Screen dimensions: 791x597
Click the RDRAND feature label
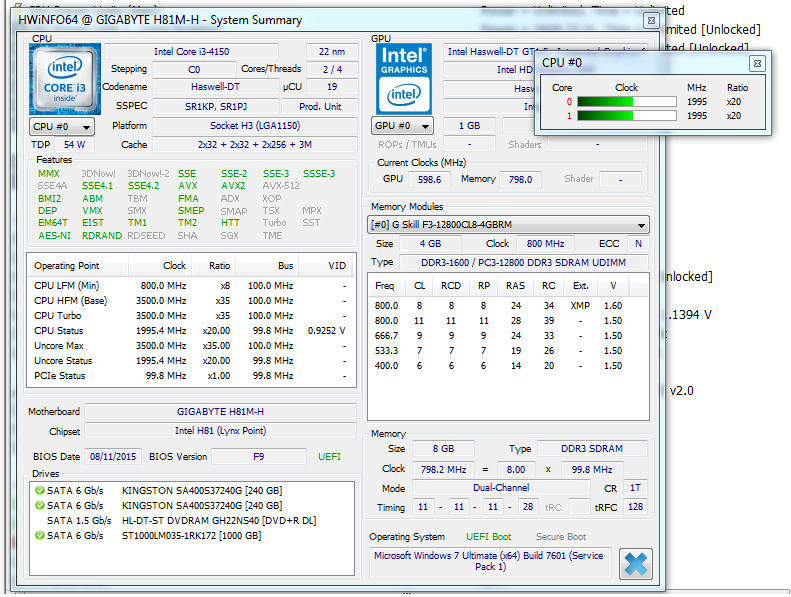(102, 236)
